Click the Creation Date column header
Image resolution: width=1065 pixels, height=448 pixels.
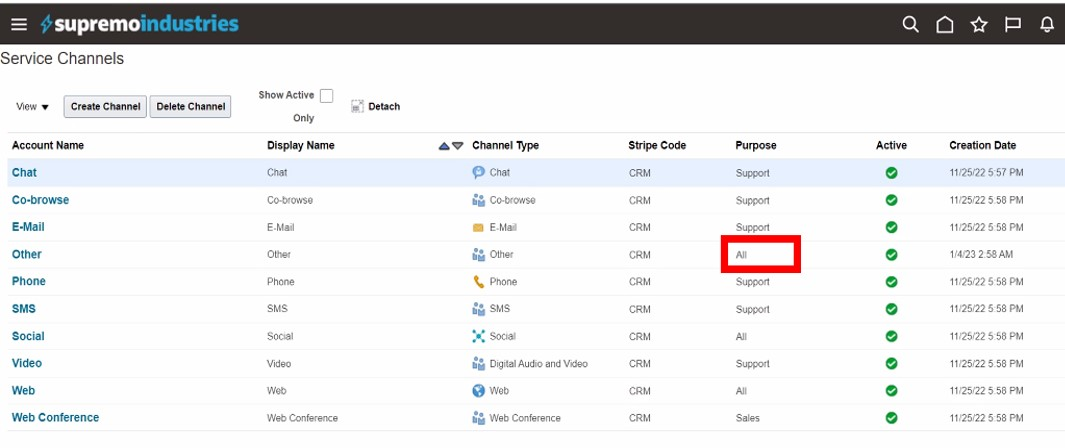pos(982,146)
